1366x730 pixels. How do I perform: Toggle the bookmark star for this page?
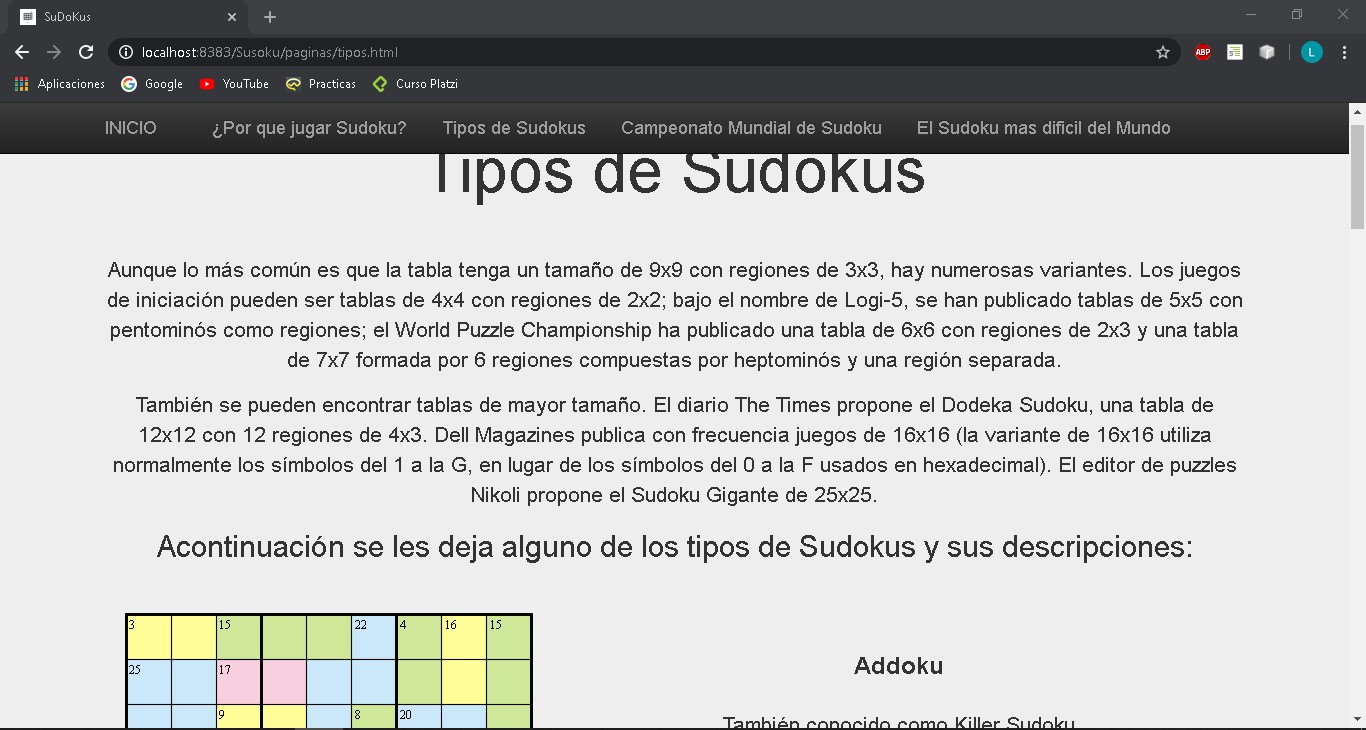tap(1163, 52)
